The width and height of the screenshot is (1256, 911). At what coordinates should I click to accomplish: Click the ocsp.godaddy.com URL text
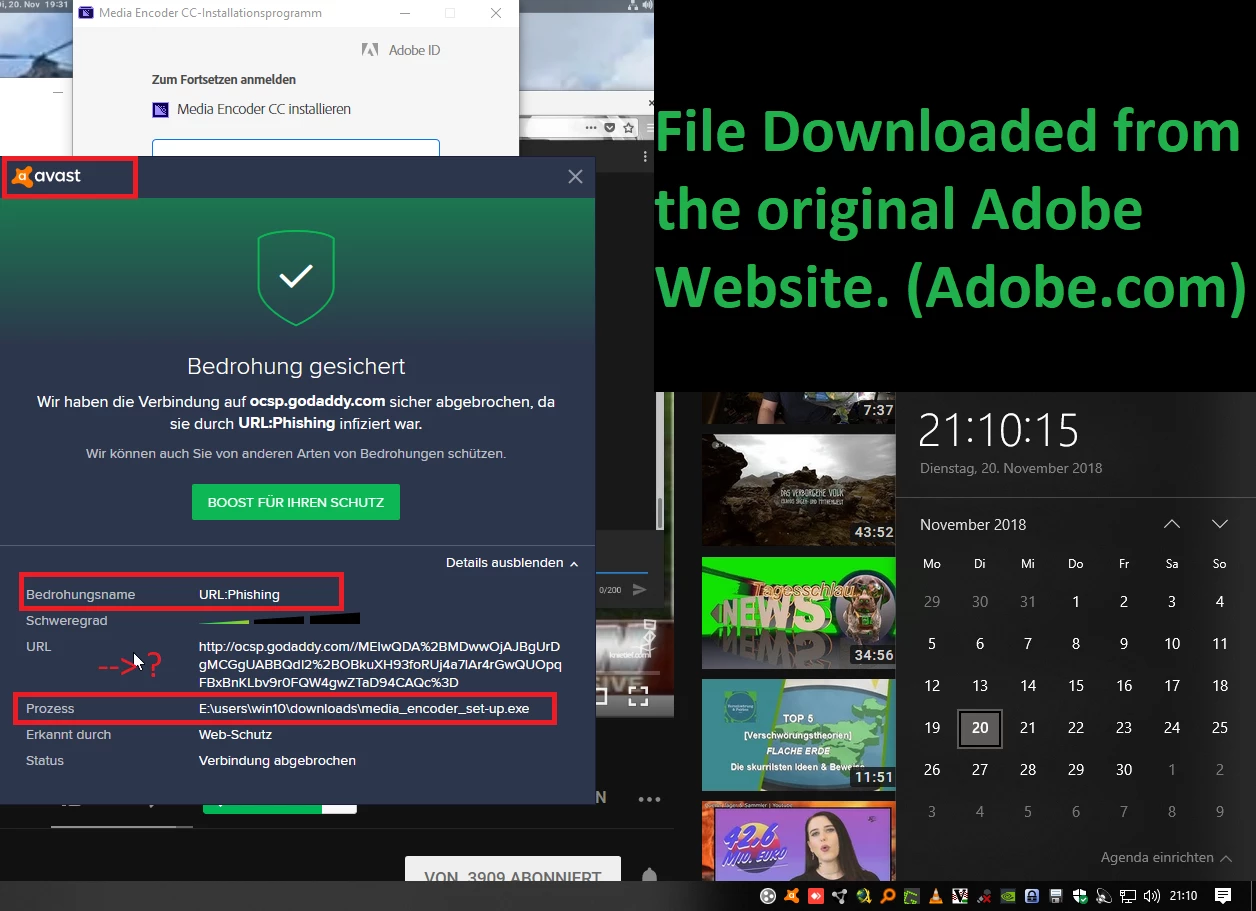[380, 664]
